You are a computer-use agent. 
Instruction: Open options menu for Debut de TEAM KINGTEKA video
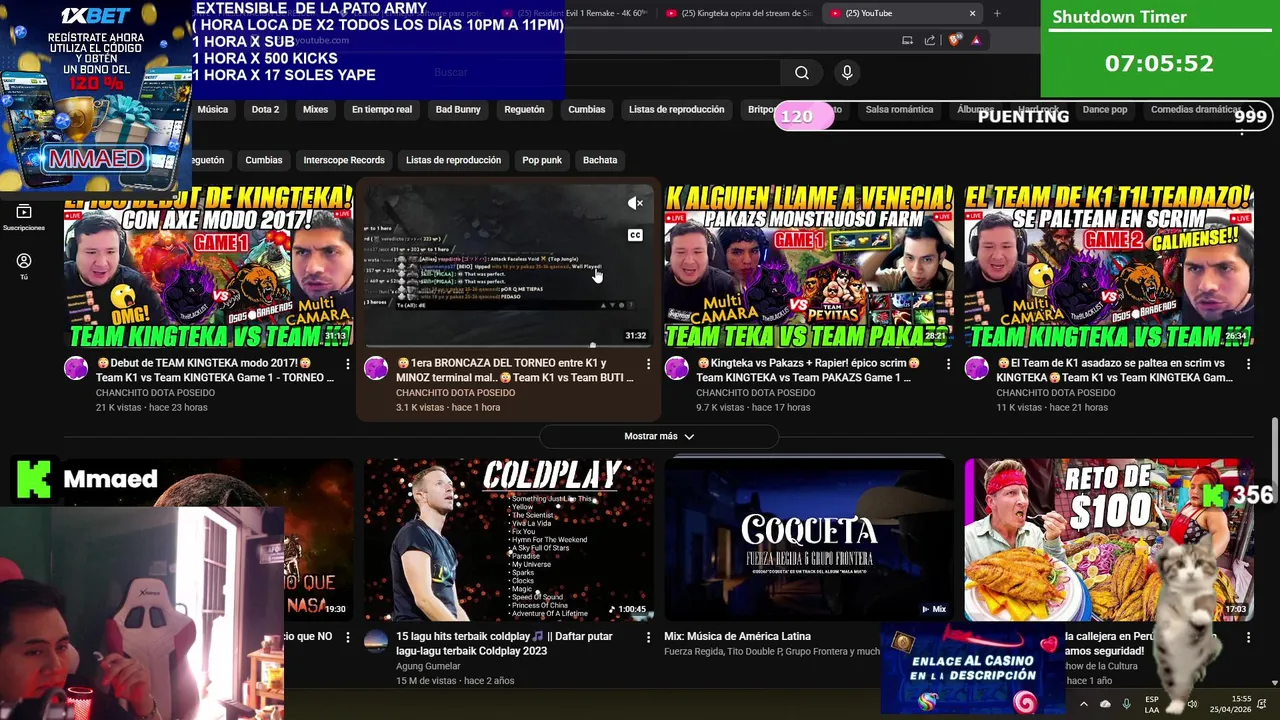pyautogui.click(x=348, y=364)
